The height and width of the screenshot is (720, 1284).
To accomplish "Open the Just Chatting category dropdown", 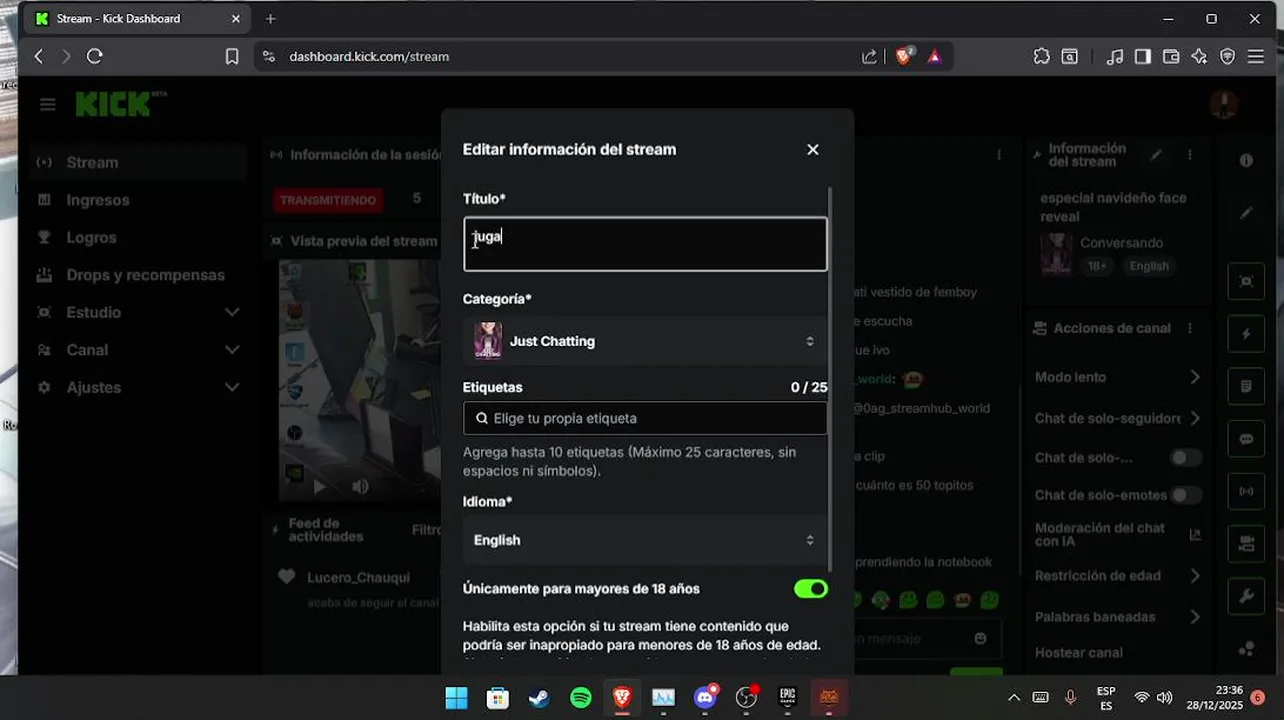I will click(645, 341).
